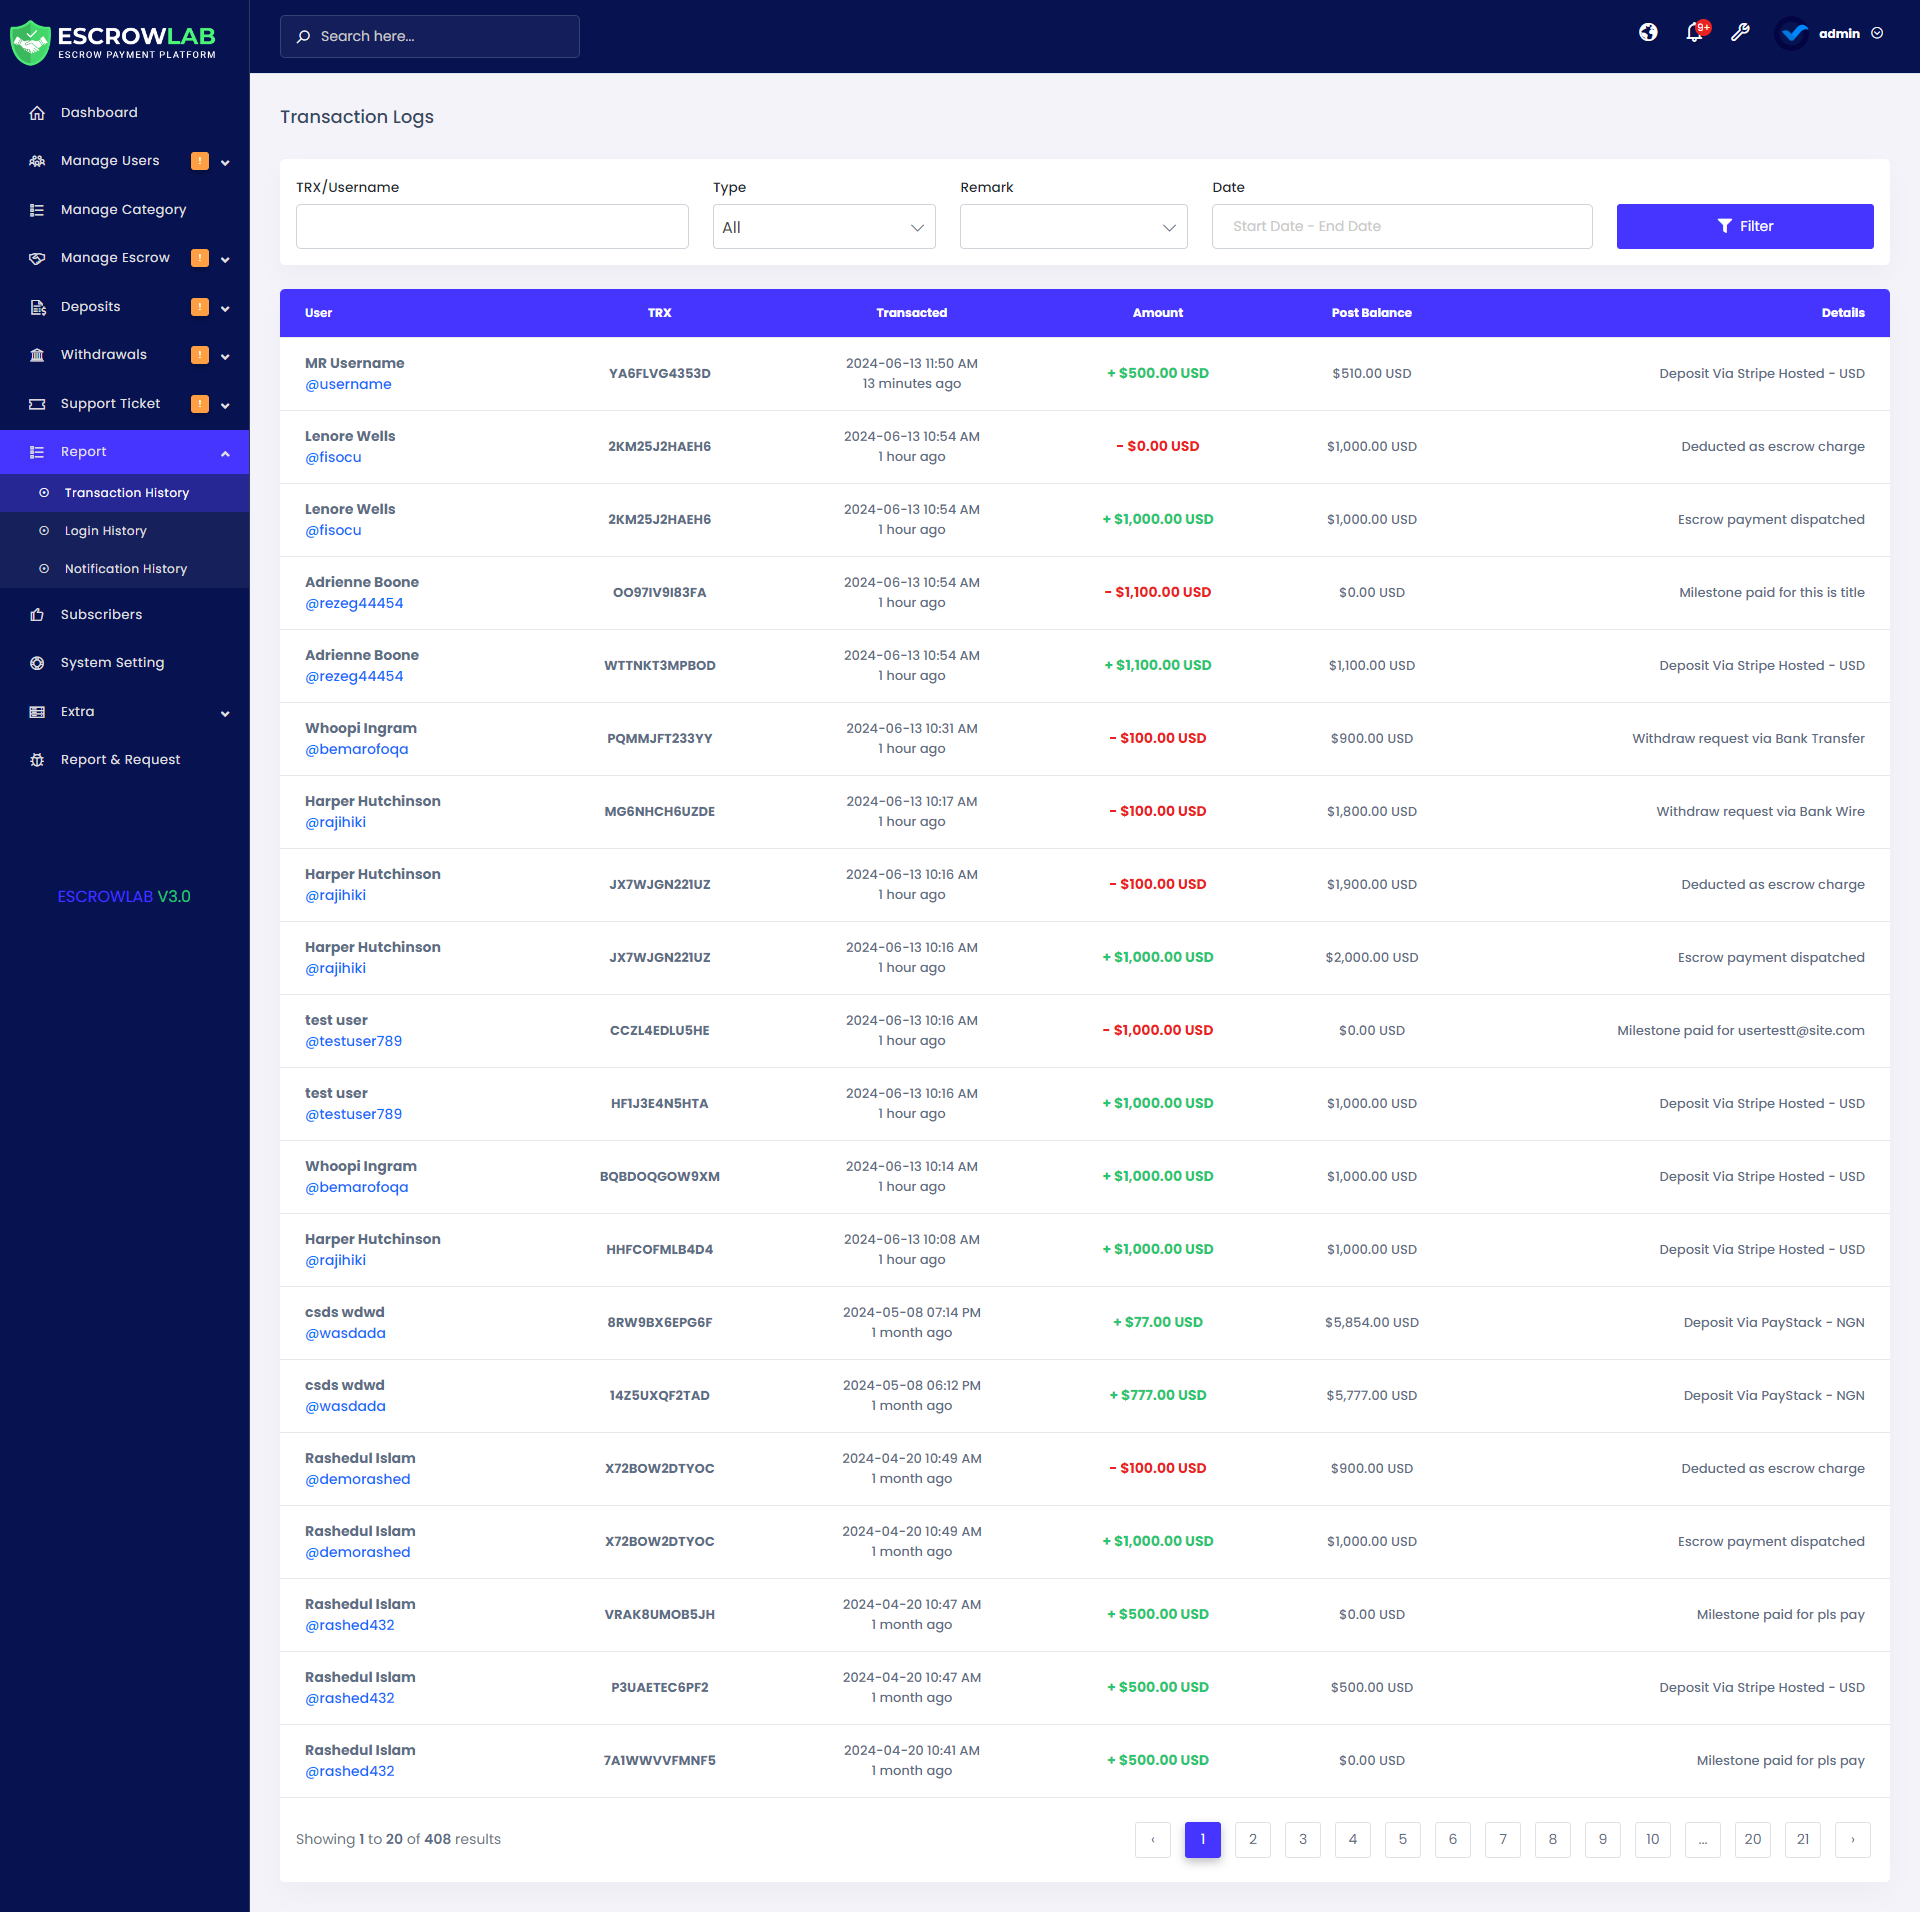Click the System Setting lifebuoy icon
This screenshot has width=1920, height=1912.
click(37, 663)
